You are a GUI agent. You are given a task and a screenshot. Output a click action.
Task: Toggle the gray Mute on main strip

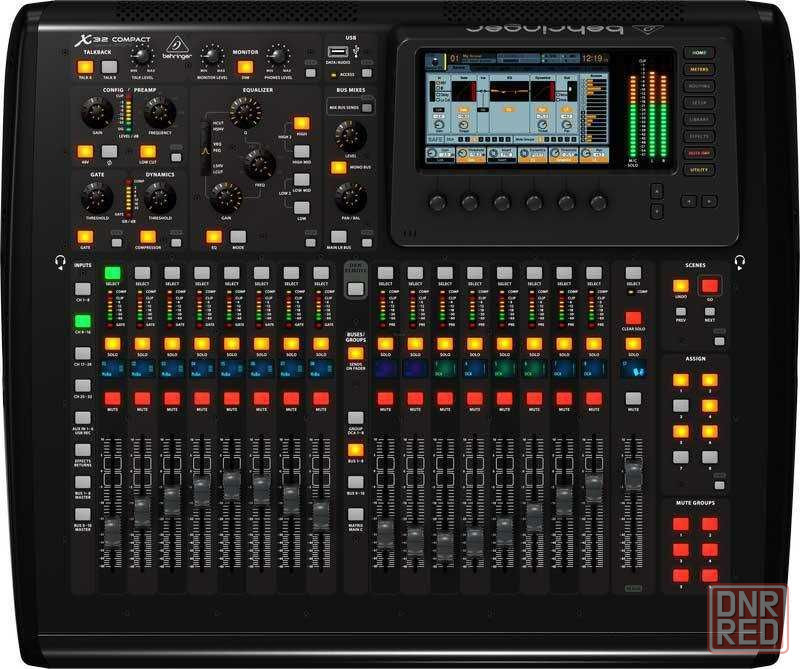[x=633, y=399]
